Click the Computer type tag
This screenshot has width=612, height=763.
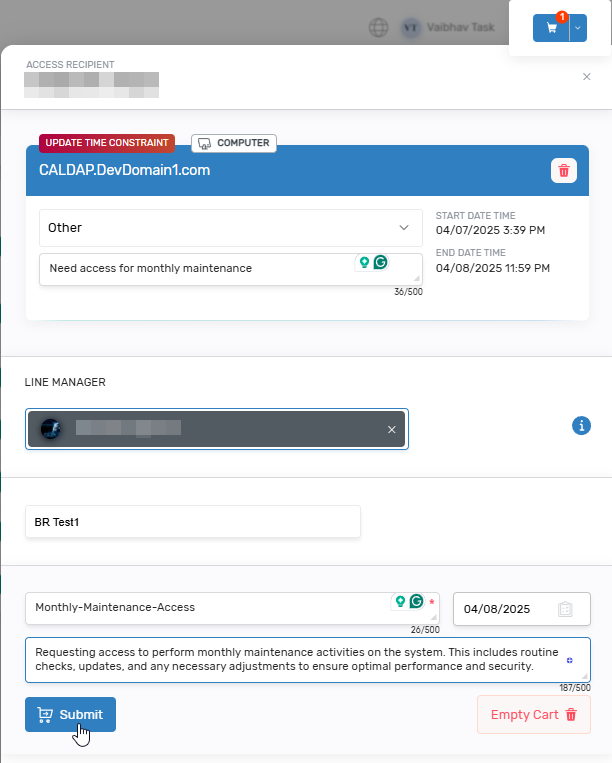234,143
